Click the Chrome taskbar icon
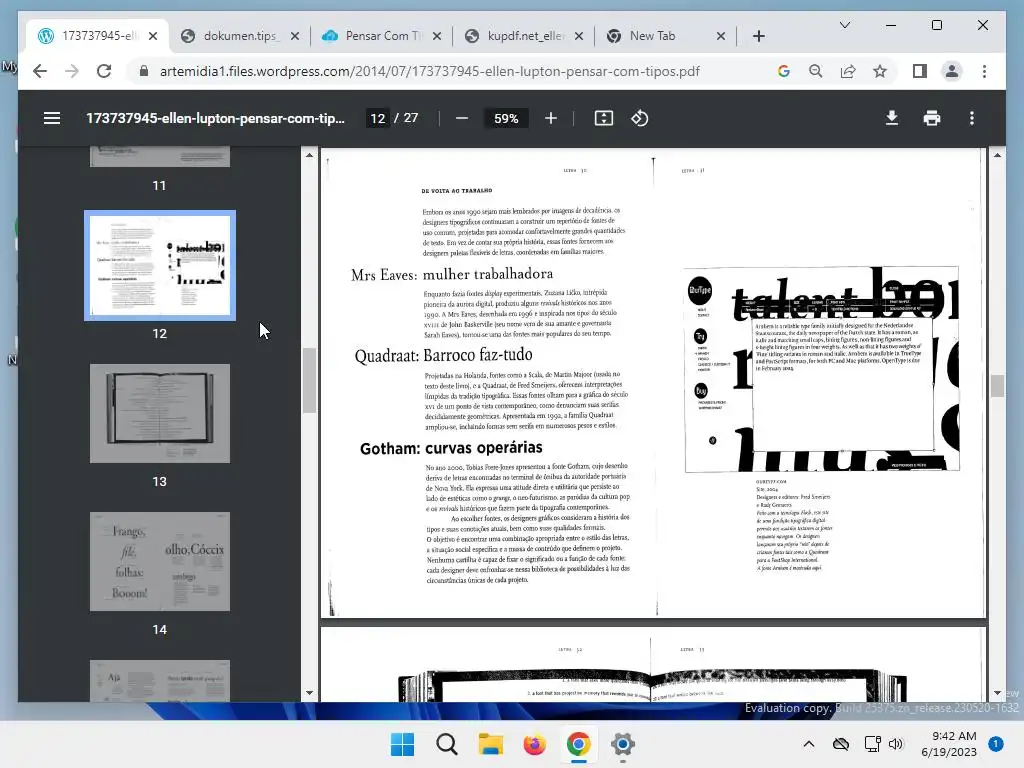 579,744
